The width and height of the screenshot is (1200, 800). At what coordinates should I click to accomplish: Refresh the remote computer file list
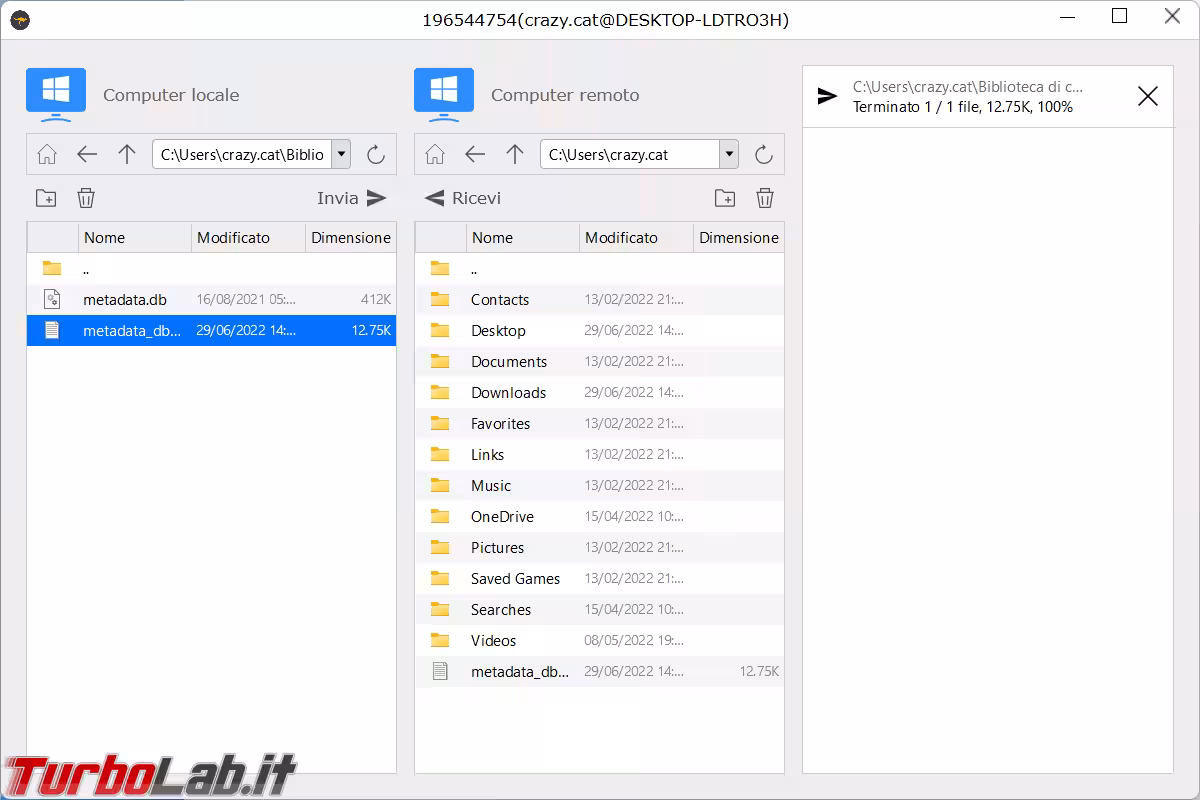point(764,154)
